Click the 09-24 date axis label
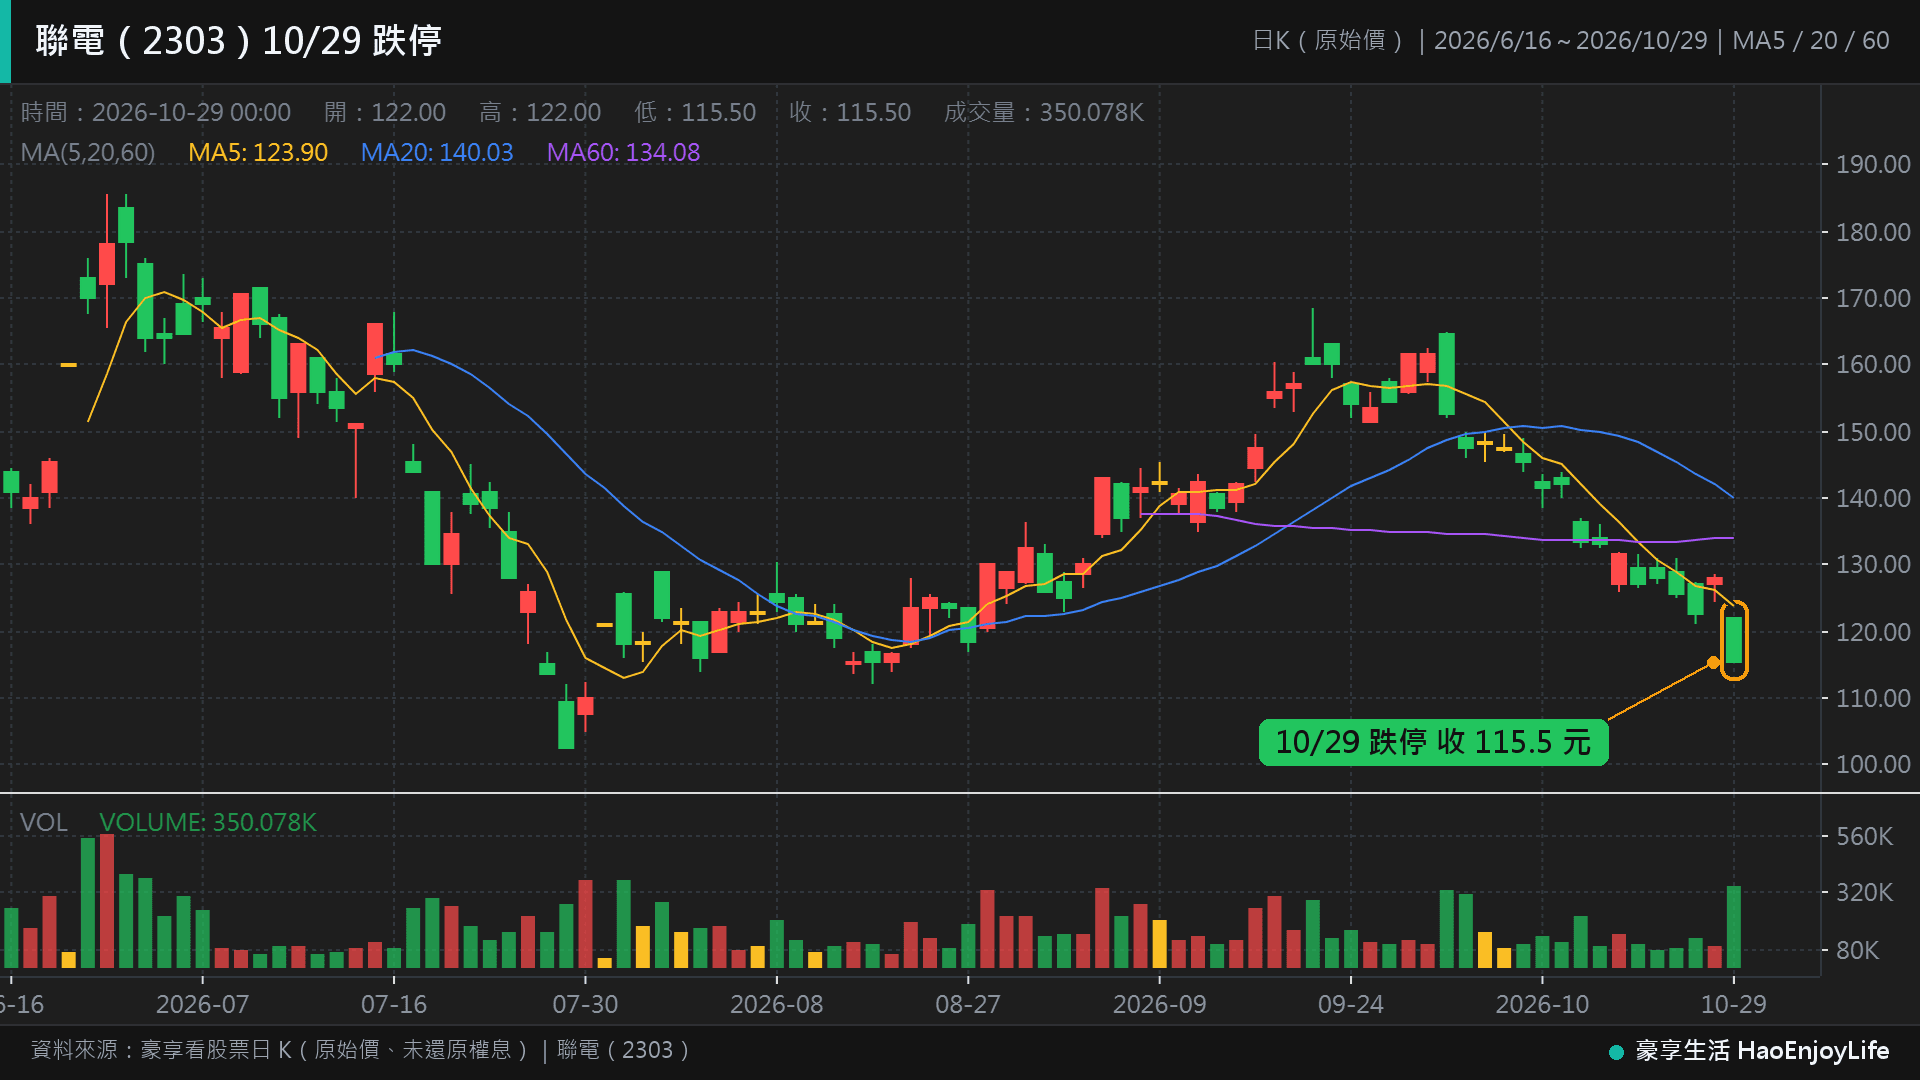 click(x=1351, y=1004)
